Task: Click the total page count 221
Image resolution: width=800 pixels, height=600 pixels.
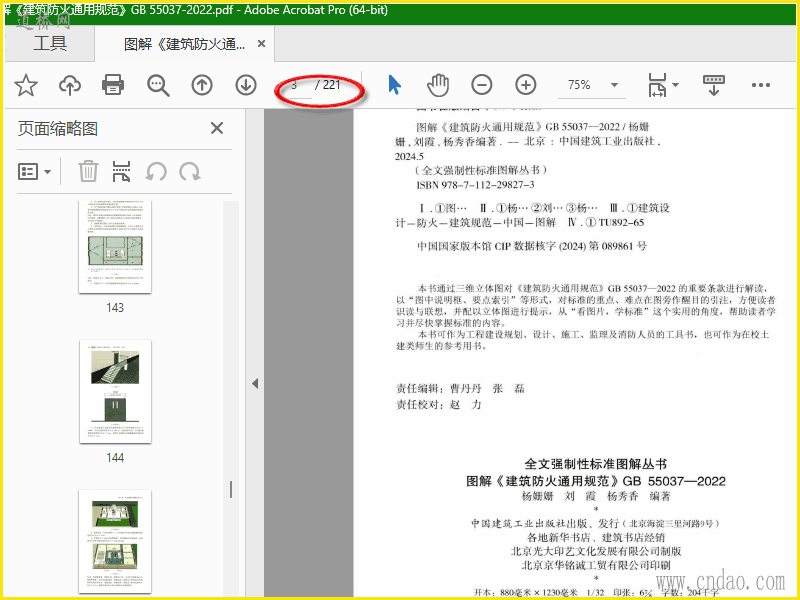Action: click(332, 85)
